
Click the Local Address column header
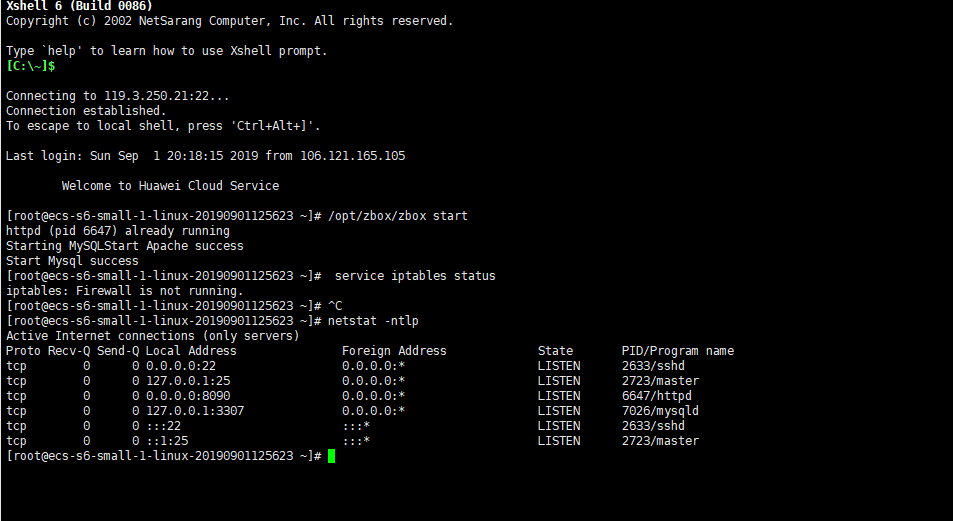click(191, 351)
